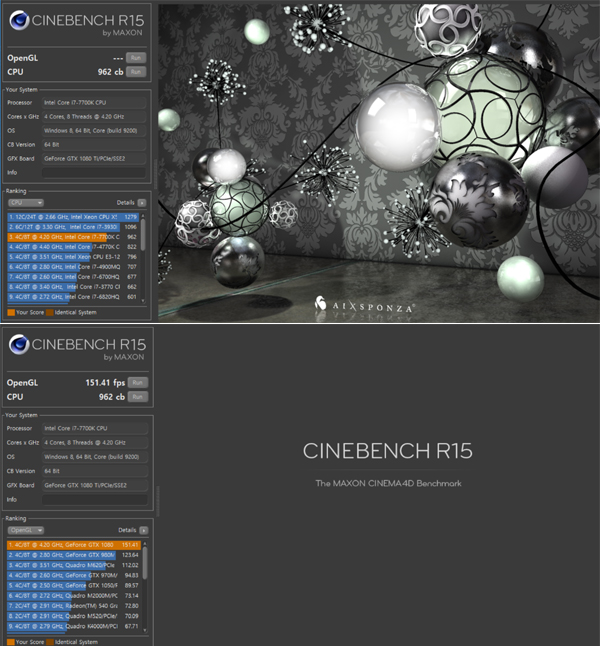Click the Details label in the OpenGL ranking panel
The height and width of the screenshot is (646, 600).
127,530
